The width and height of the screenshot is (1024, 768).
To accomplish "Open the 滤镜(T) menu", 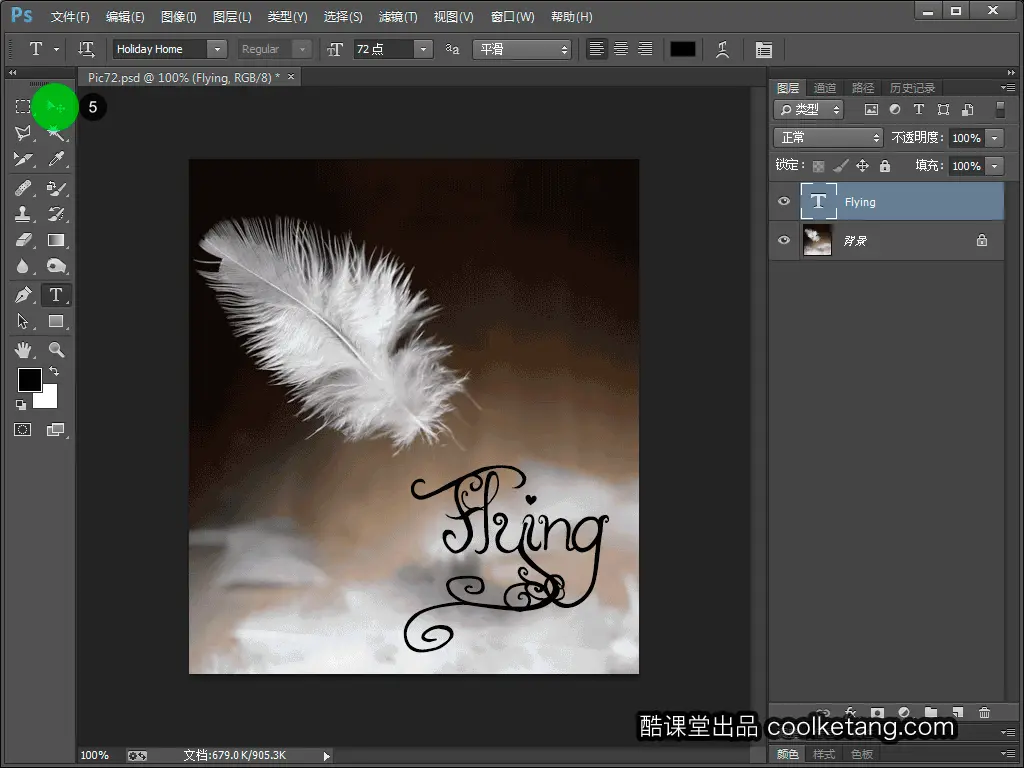I will point(398,16).
